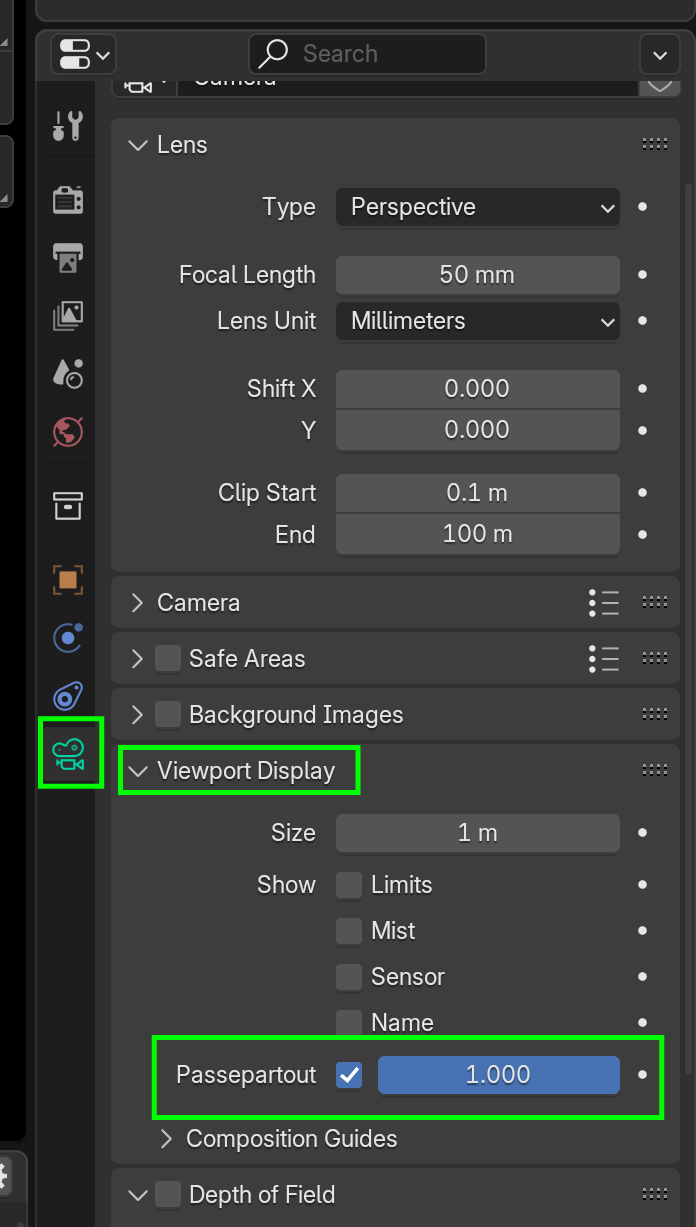Enable the Safe Areas checkbox
The height and width of the screenshot is (1227, 696).
pos(168,659)
